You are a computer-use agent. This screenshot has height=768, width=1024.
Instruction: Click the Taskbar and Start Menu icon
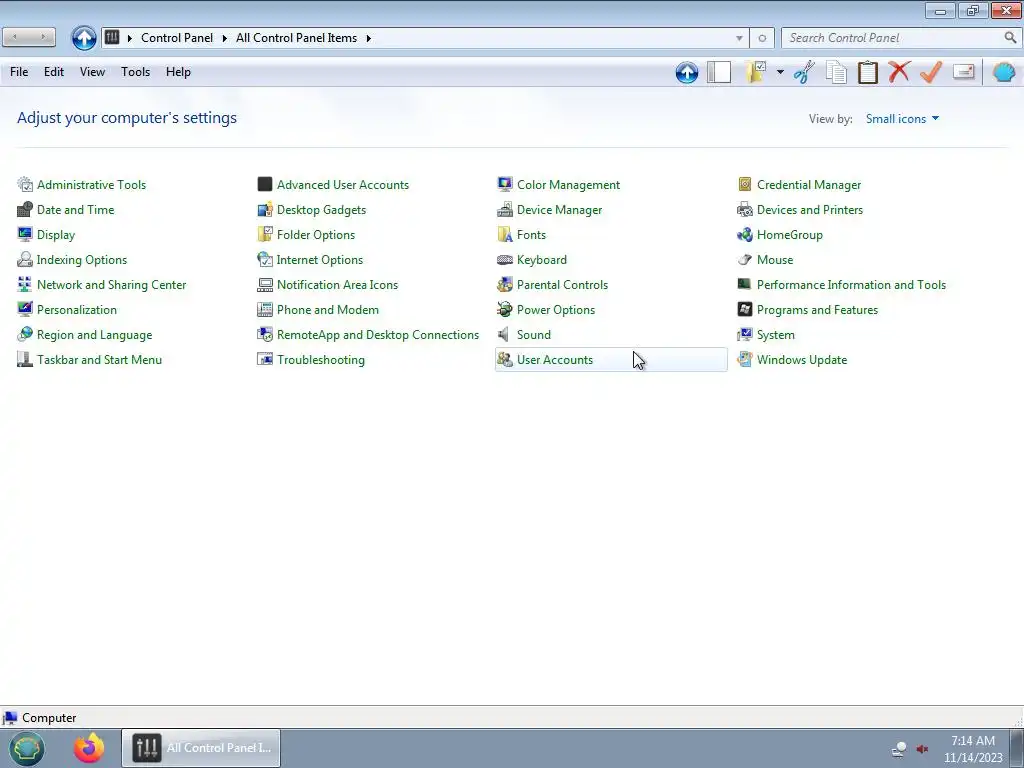(25, 360)
